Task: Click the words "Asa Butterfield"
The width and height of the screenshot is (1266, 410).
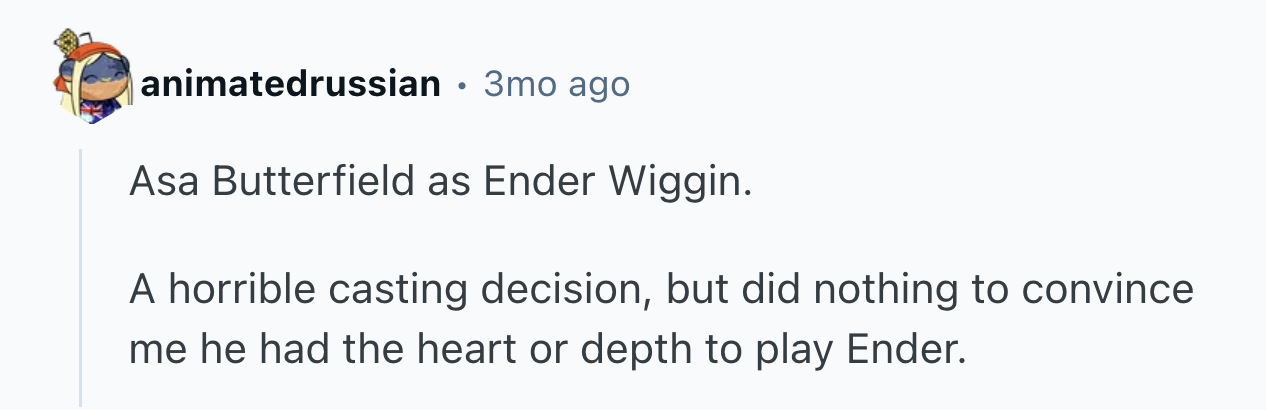Action: click(x=268, y=184)
